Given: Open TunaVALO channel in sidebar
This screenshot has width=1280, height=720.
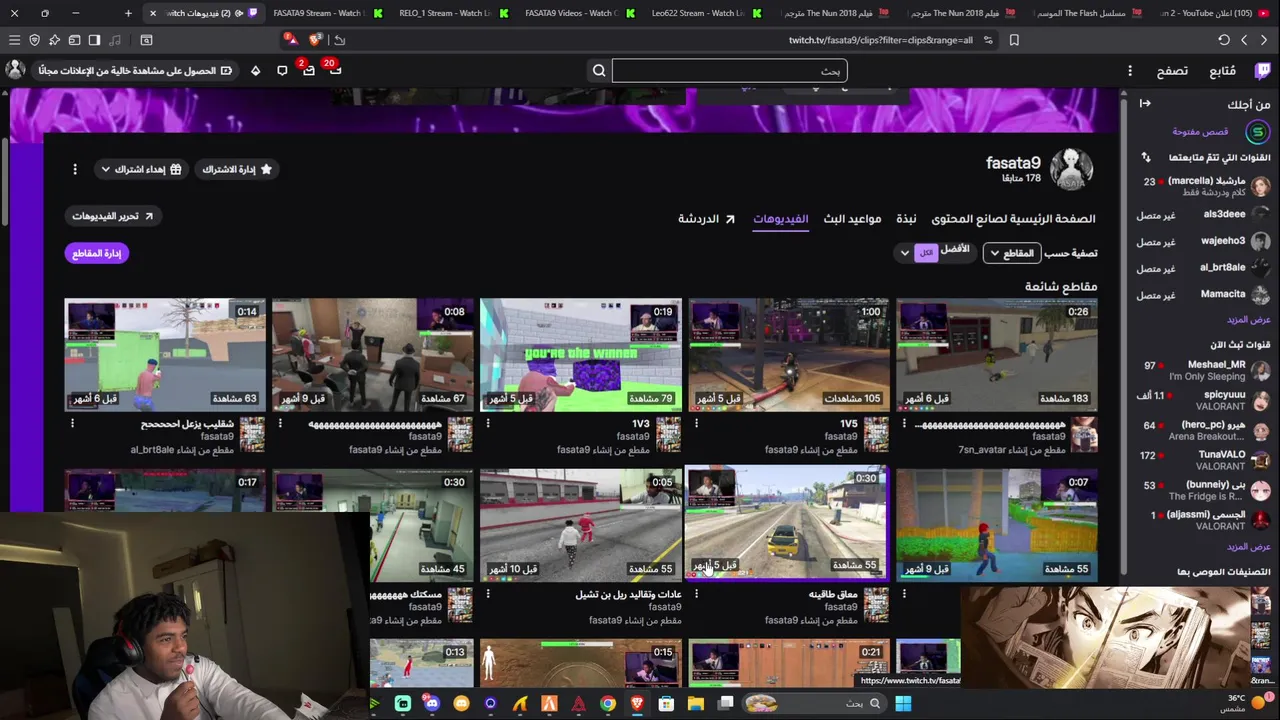Looking at the screenshot, I should [1204, 460].
